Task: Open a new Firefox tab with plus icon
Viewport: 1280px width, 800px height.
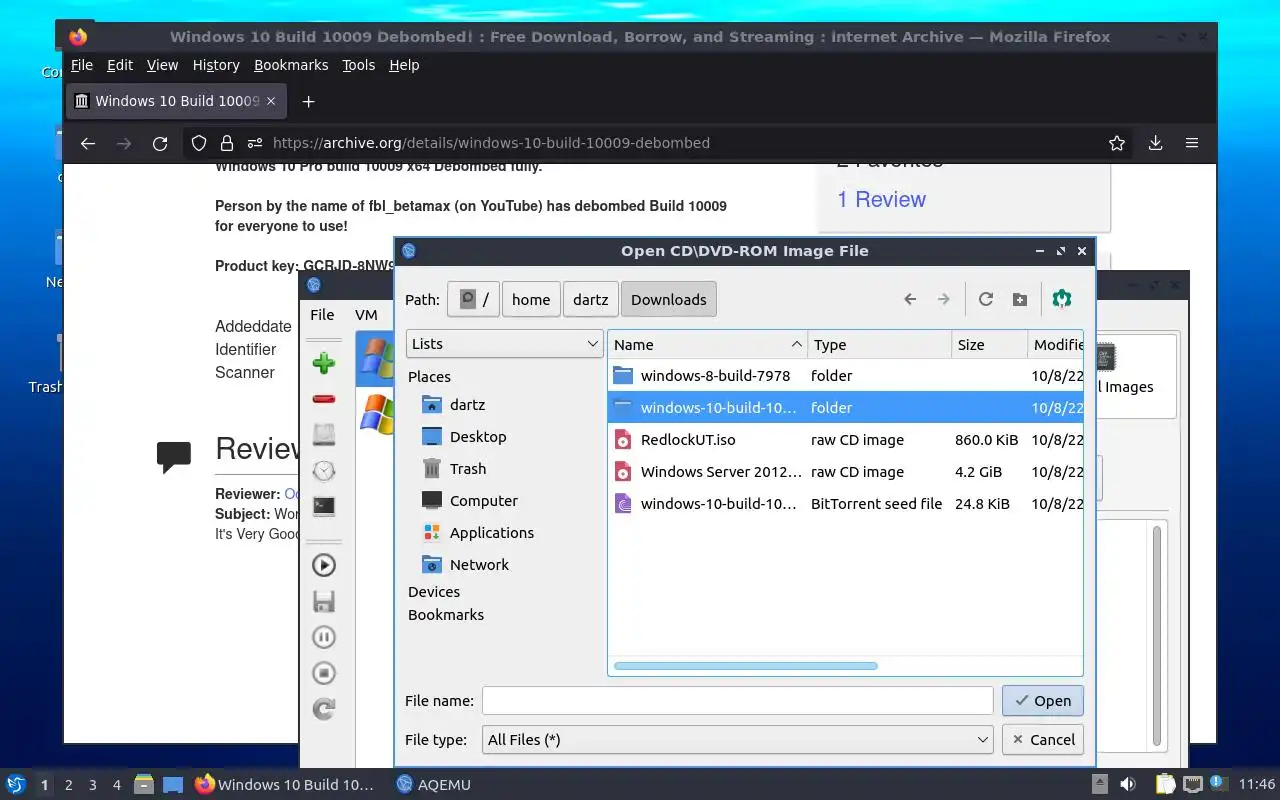Action: (309, 101)
